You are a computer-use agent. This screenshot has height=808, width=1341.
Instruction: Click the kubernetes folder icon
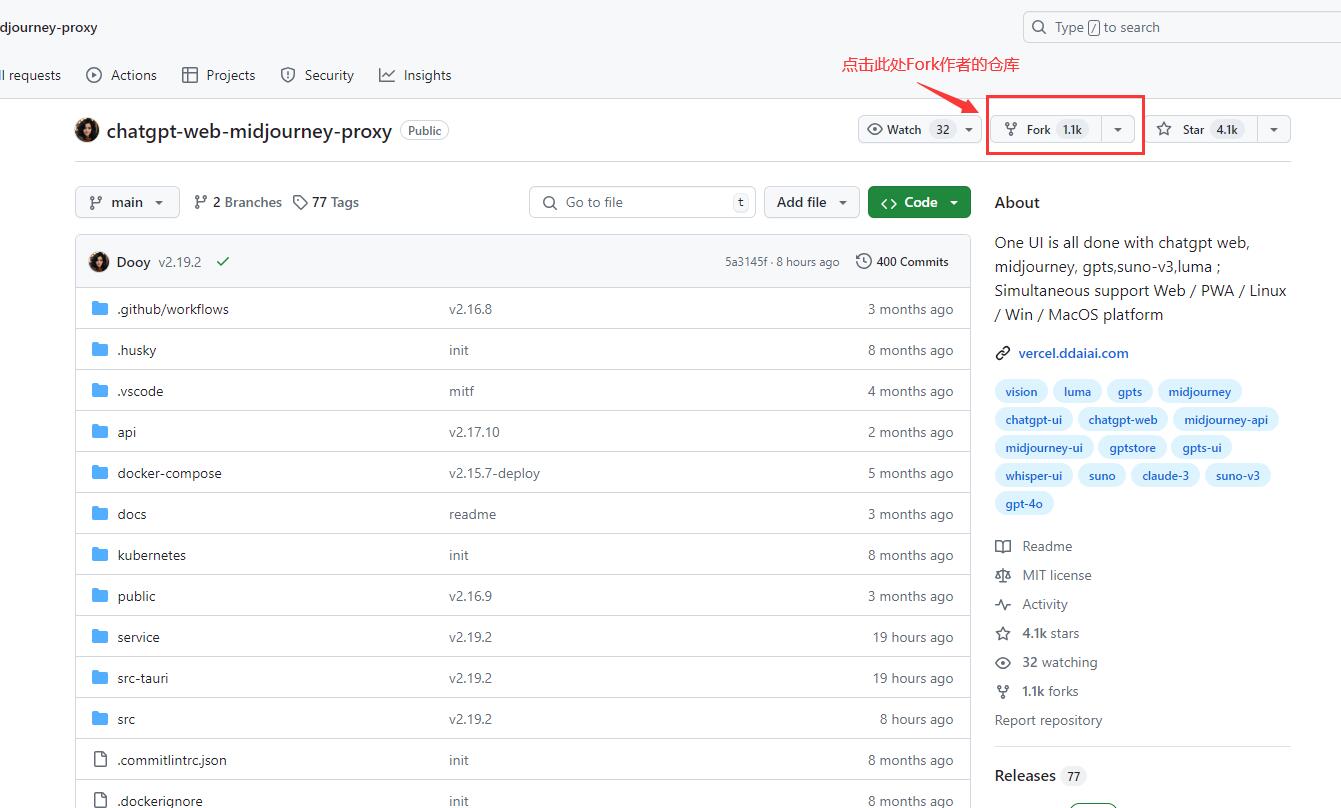click(x=100, y=555)
